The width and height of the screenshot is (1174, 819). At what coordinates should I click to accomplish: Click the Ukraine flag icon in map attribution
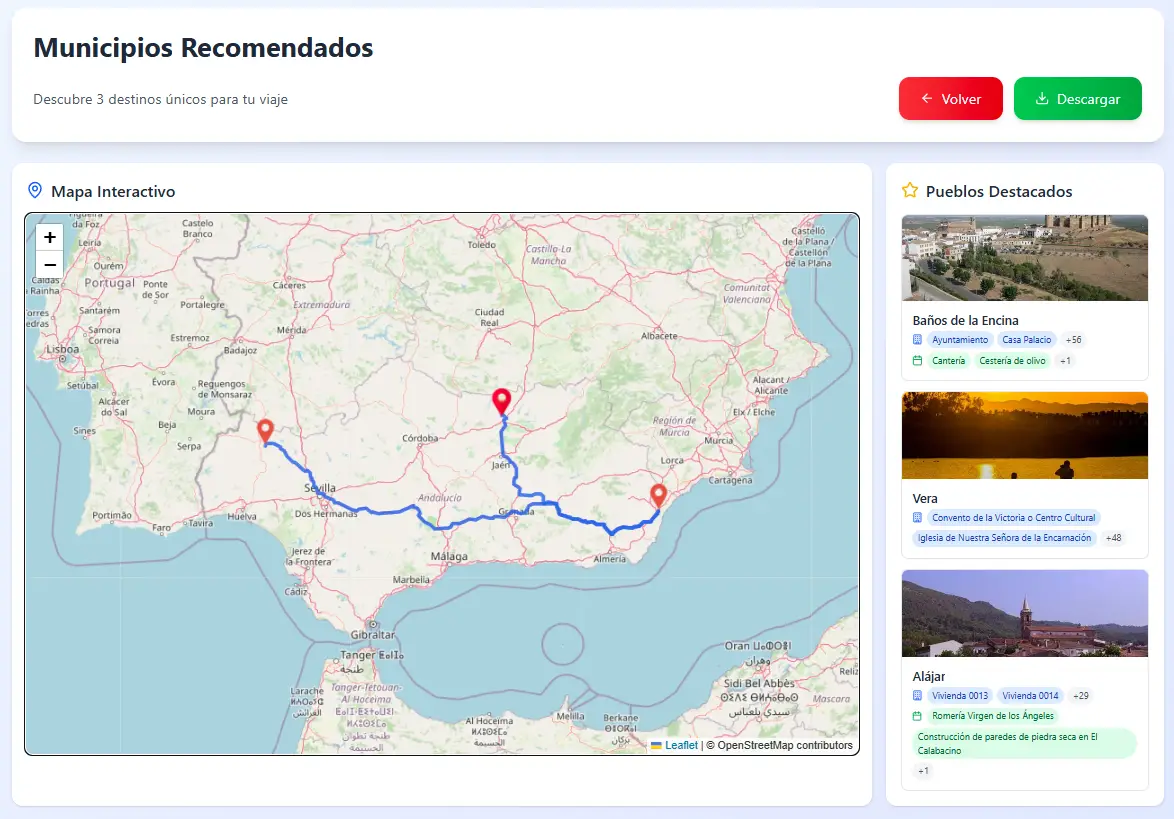coord(656,745)
